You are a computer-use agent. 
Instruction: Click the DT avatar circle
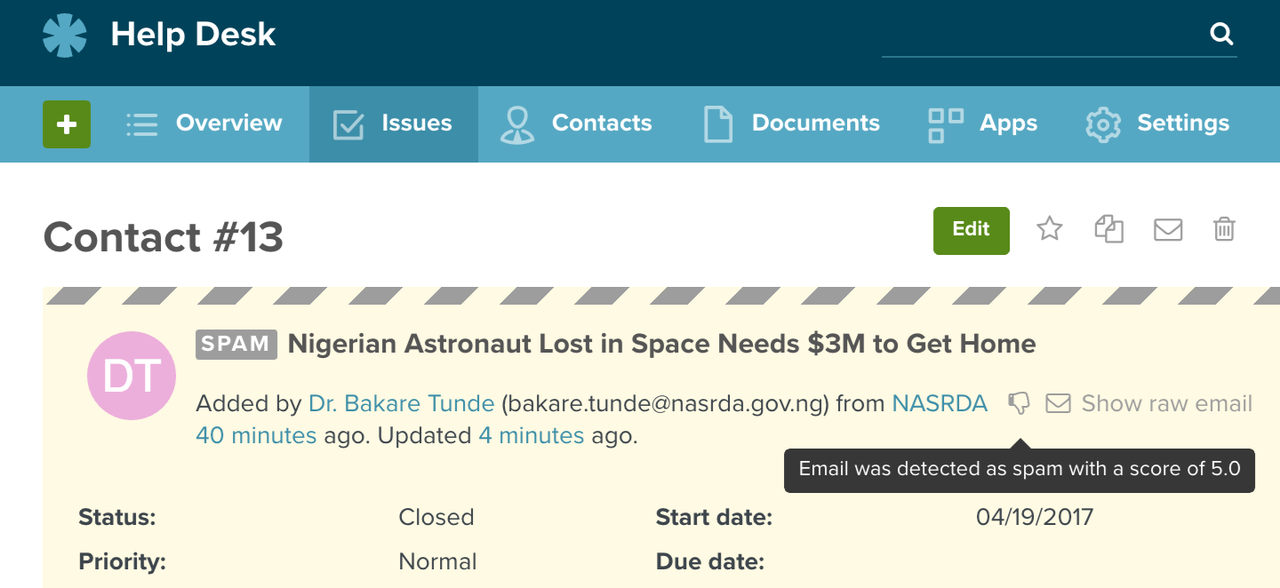pyautogui.click(x=132, y=376)
